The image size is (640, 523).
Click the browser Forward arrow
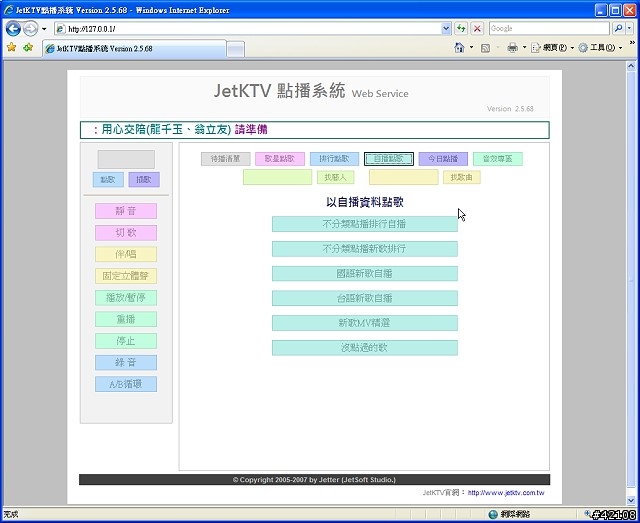(x=30, y=29)
